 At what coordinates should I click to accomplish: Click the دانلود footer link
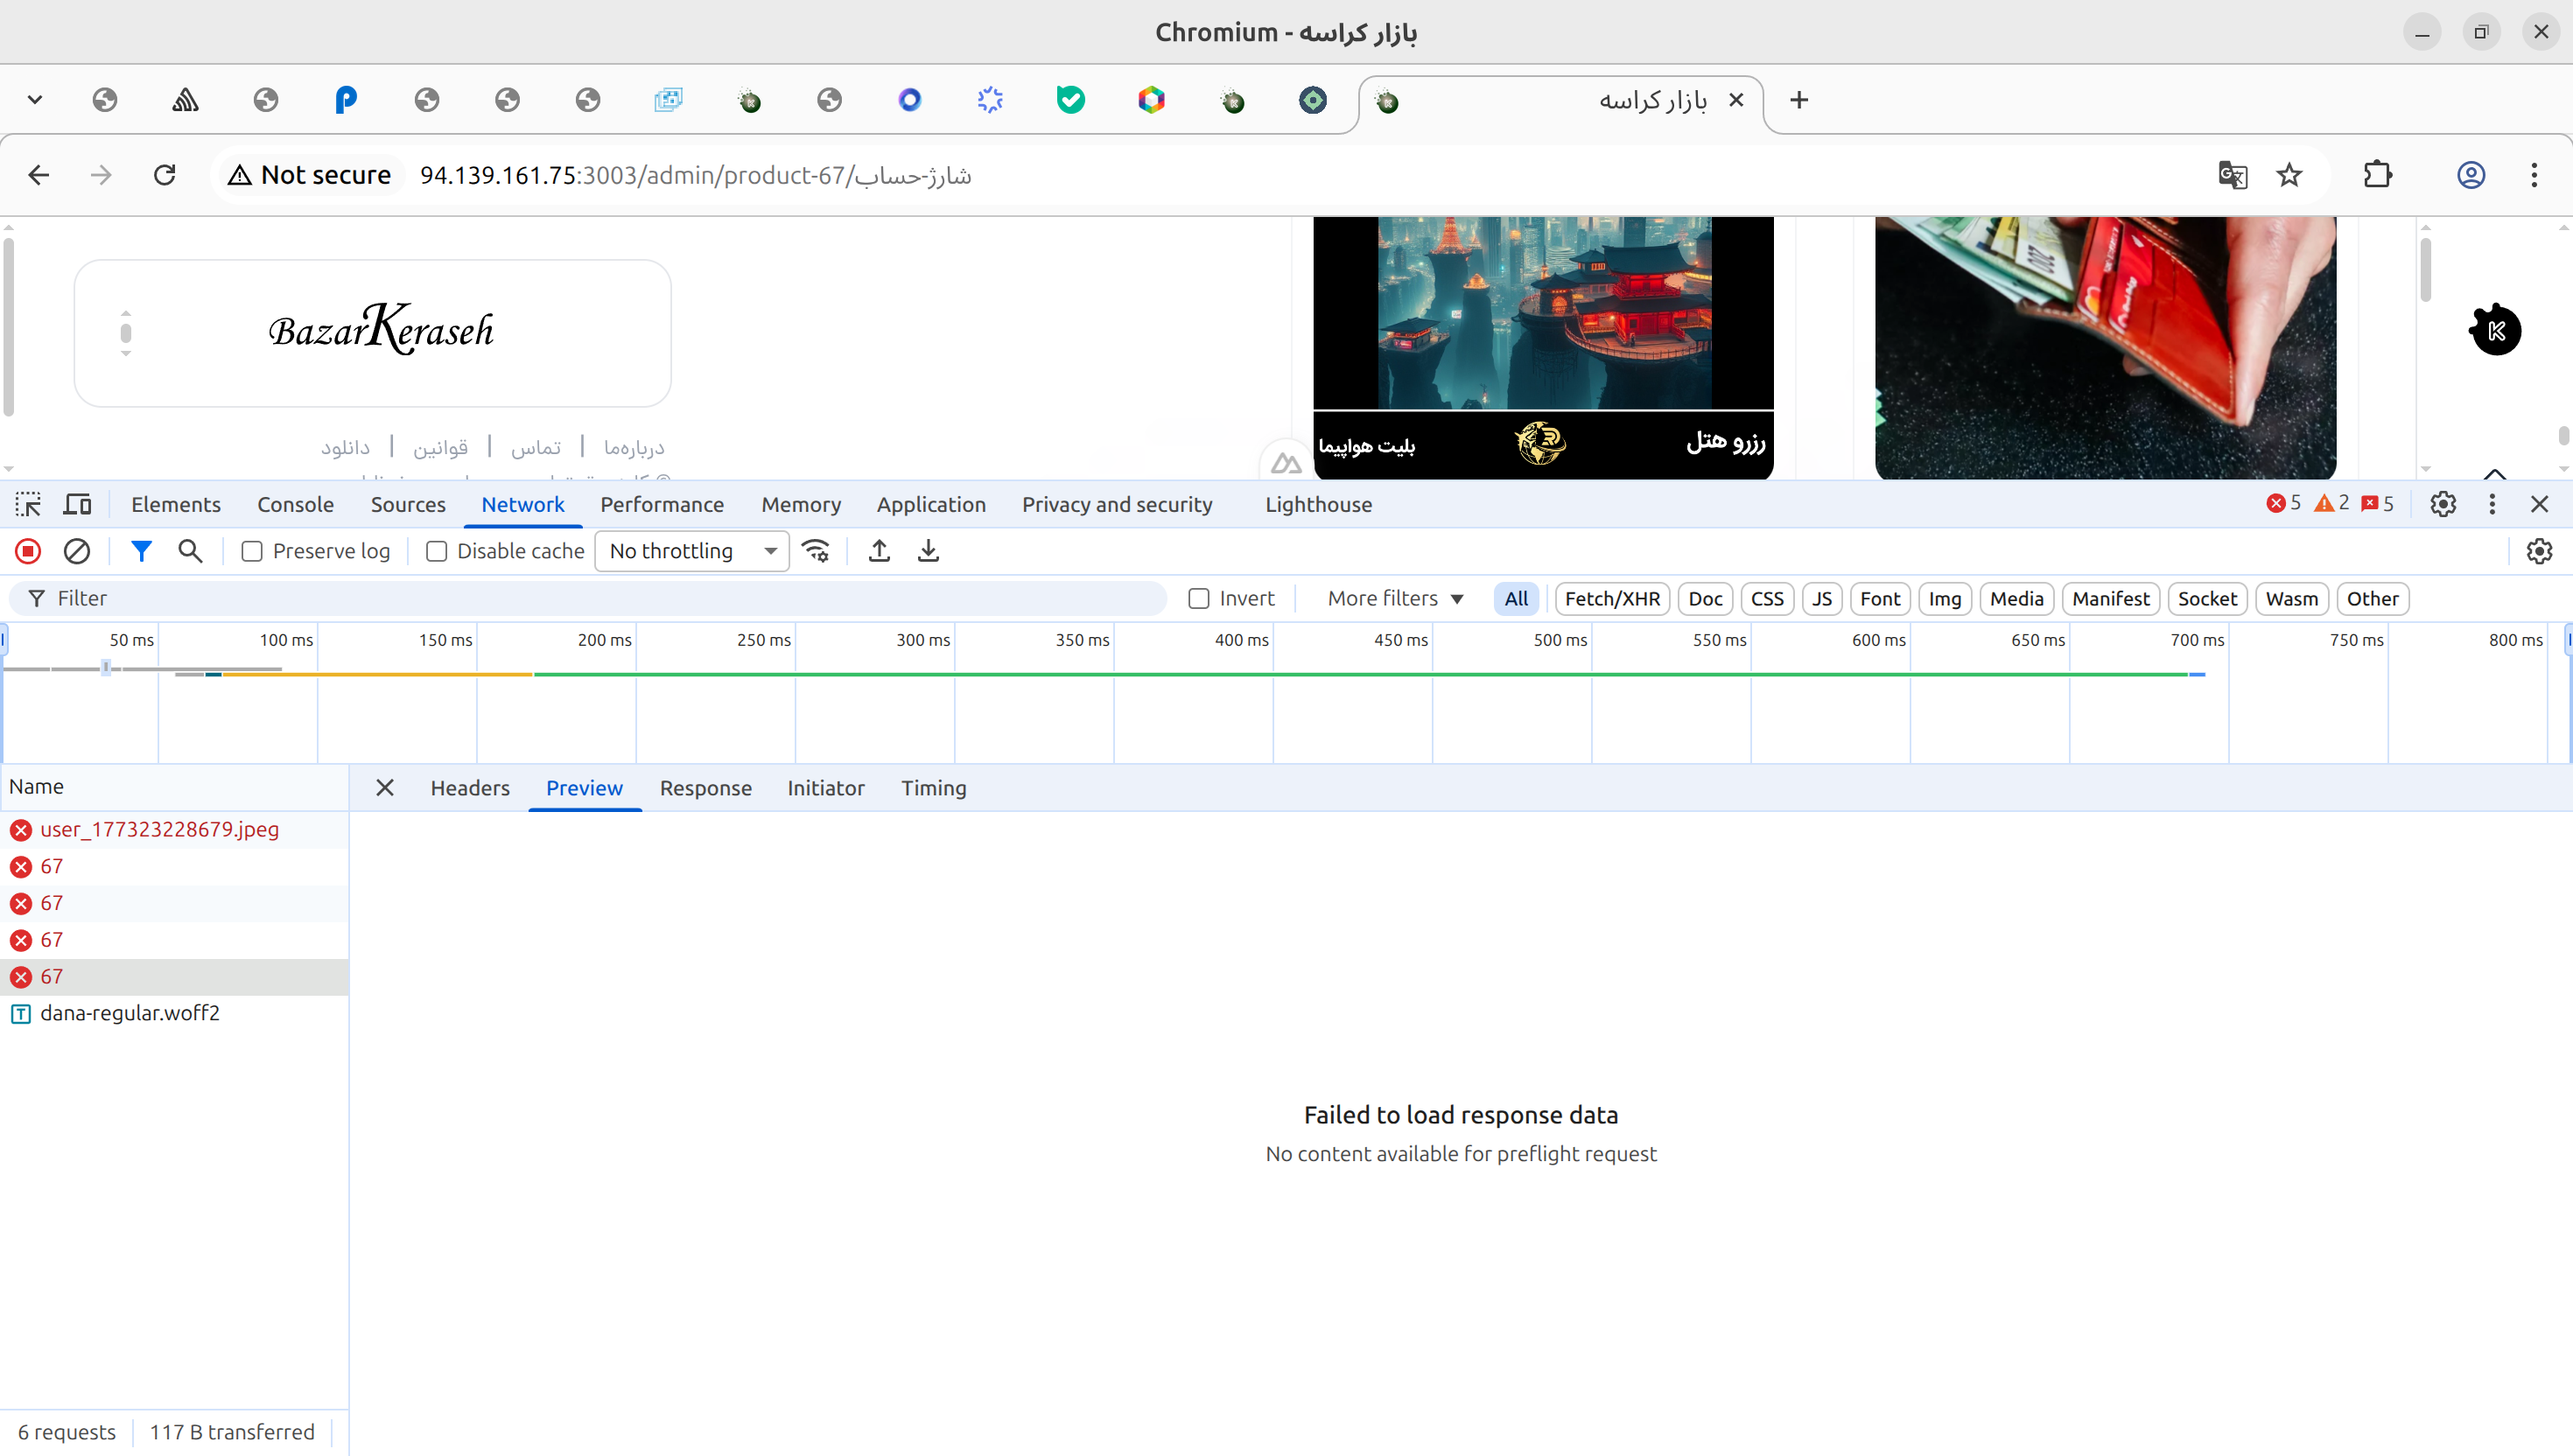click(x=345, y=447)
